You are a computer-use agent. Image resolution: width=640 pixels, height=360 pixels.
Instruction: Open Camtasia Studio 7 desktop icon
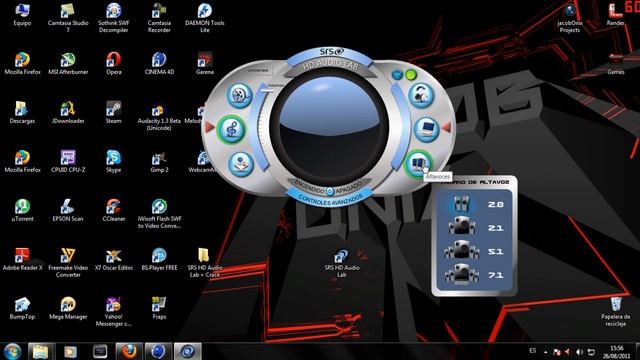tap(68, 18)
